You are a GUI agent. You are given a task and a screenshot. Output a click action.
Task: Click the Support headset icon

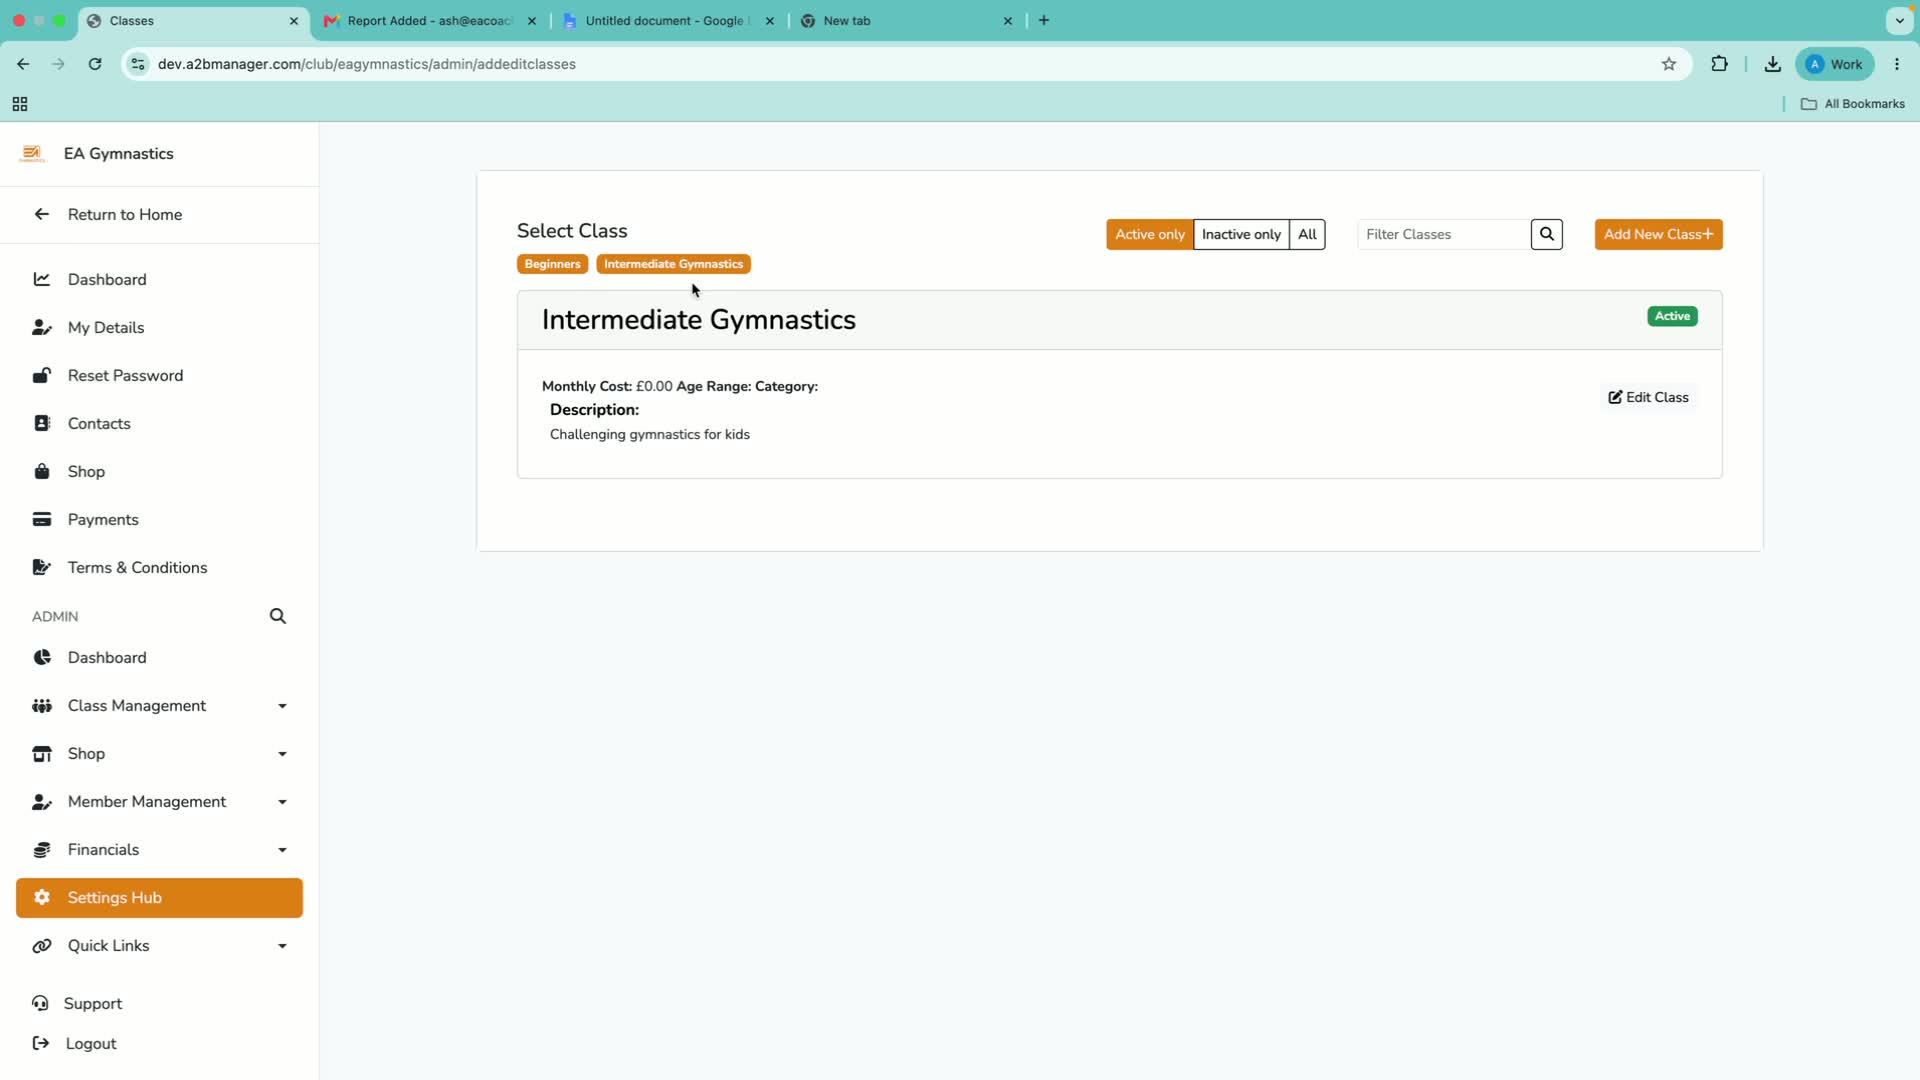[x=40, y=1003]
